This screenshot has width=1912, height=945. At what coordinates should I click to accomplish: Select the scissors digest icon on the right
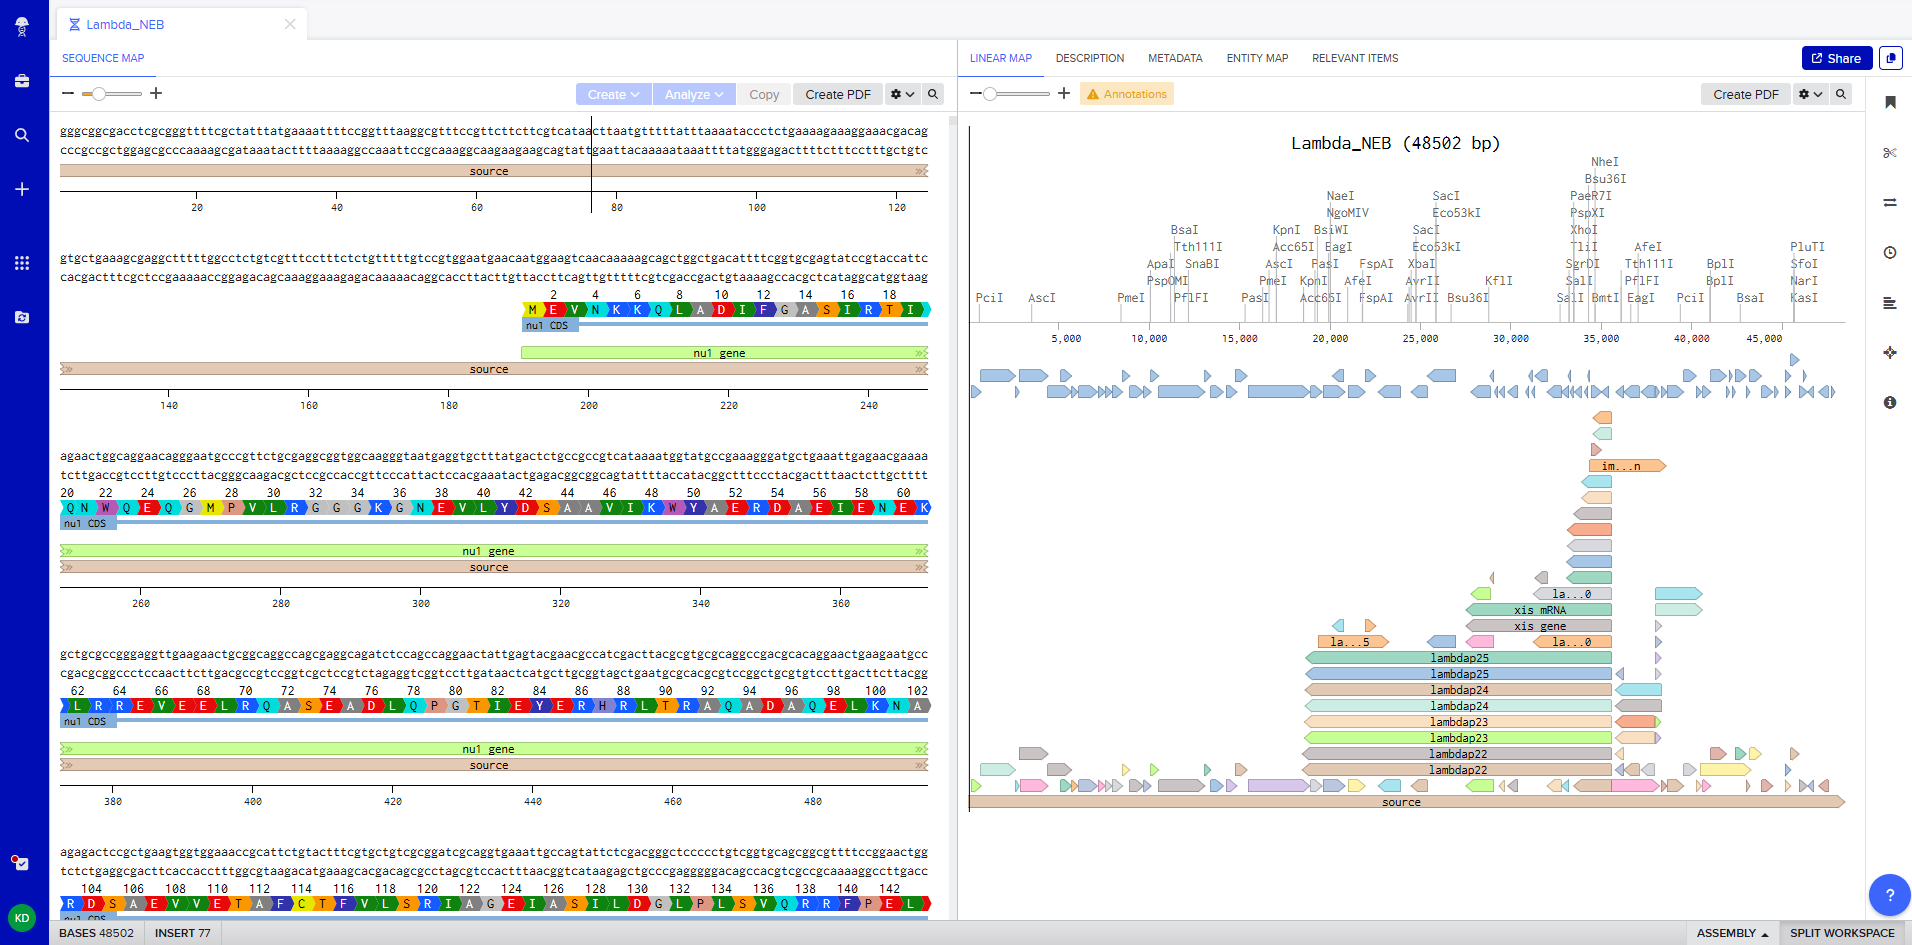pos(1890,152)
